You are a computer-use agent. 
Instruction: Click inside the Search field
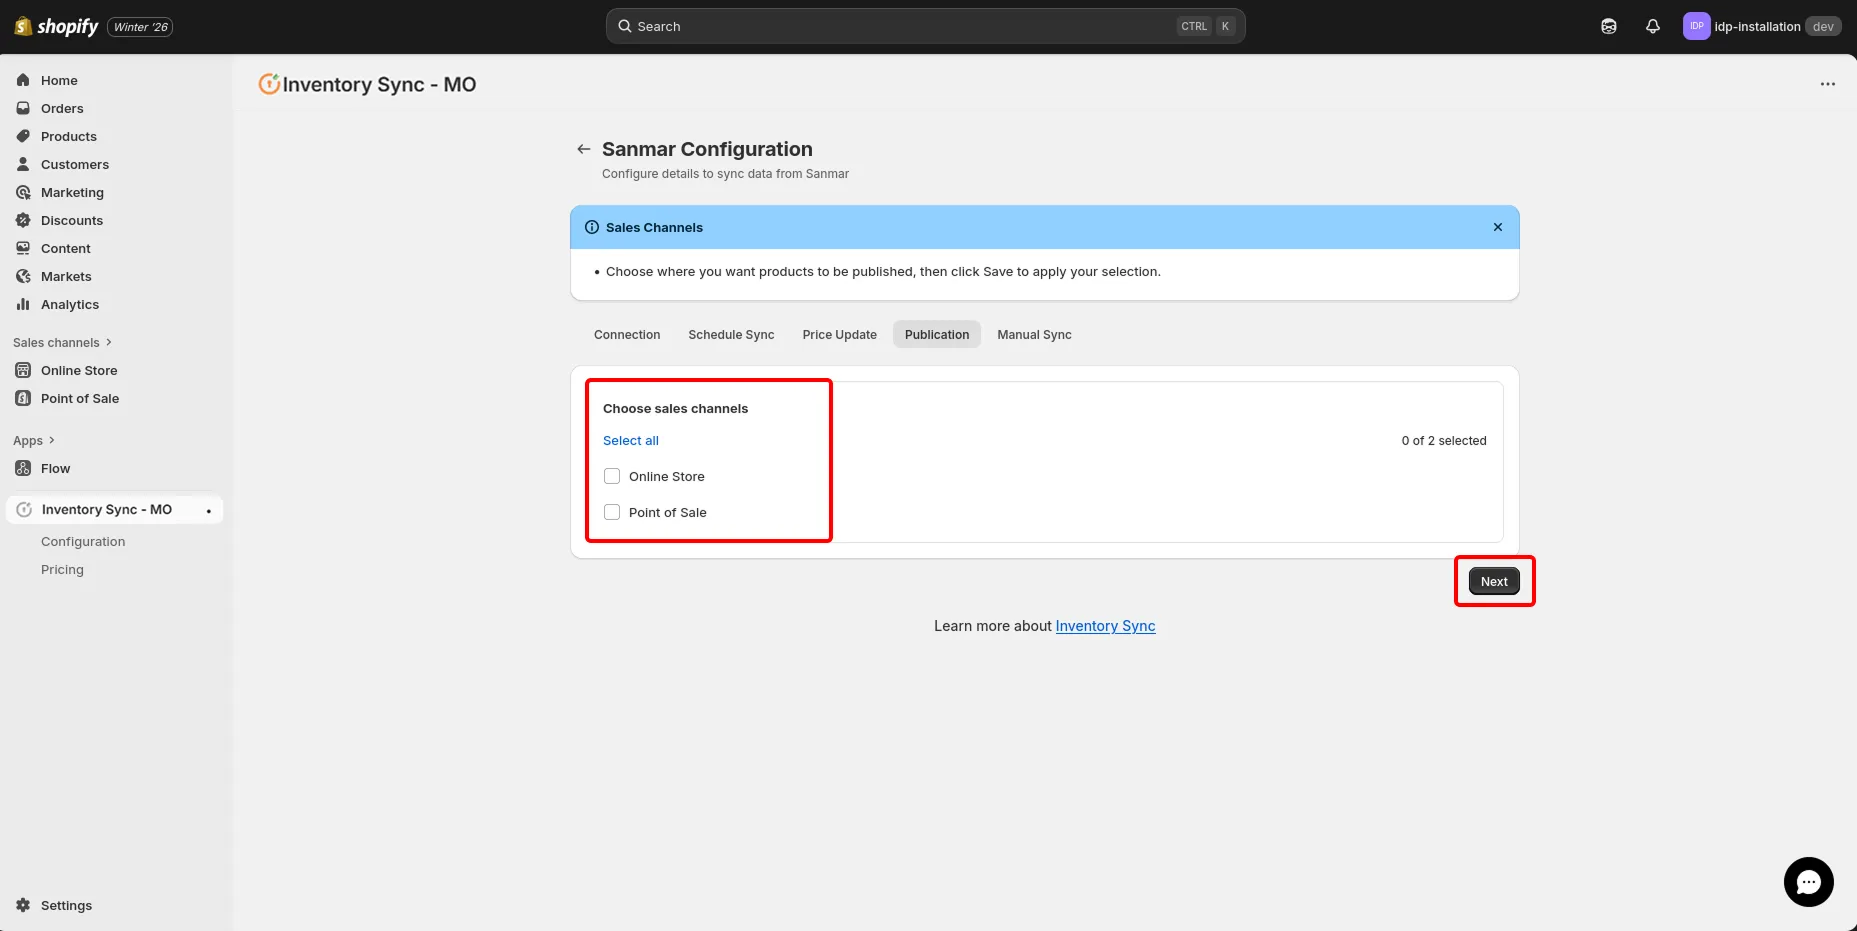900,26
